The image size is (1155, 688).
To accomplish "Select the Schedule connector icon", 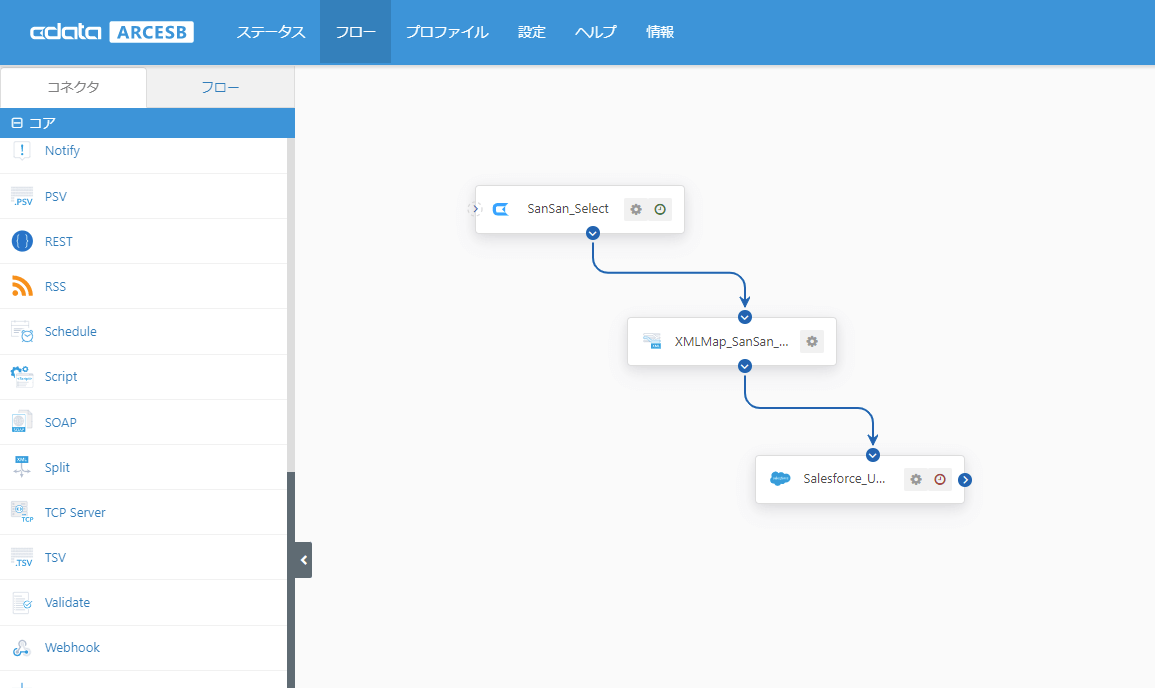I will 22,331.
